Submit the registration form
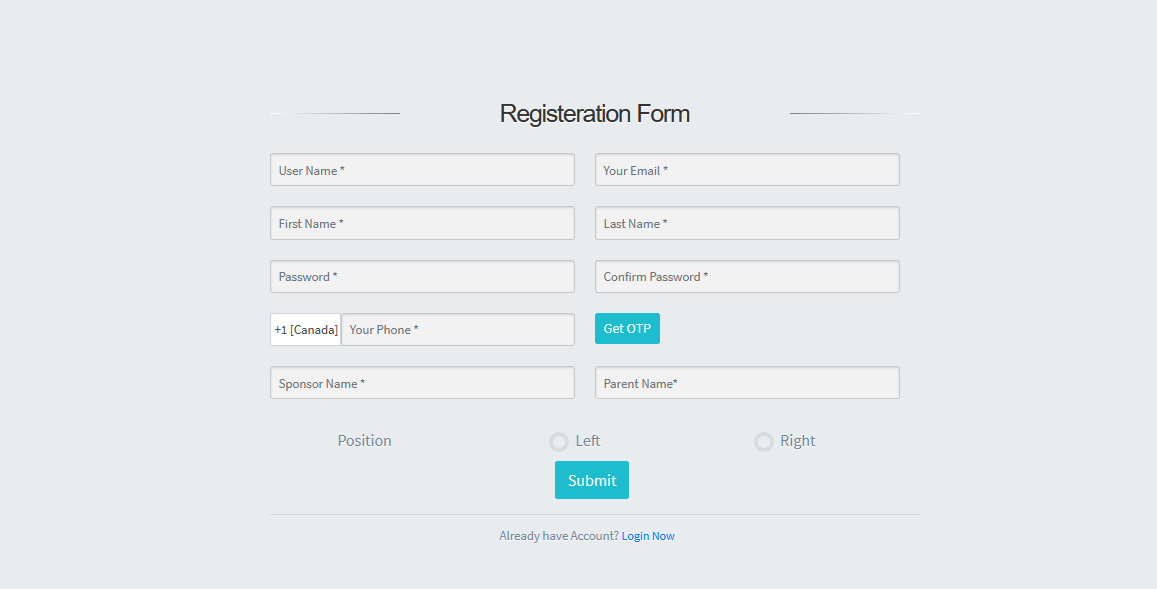 click(592, 480)
